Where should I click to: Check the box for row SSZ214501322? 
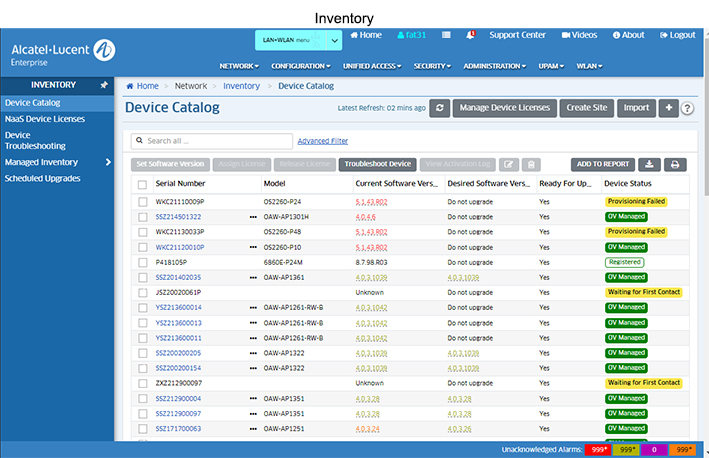click(x=142, y=216)
